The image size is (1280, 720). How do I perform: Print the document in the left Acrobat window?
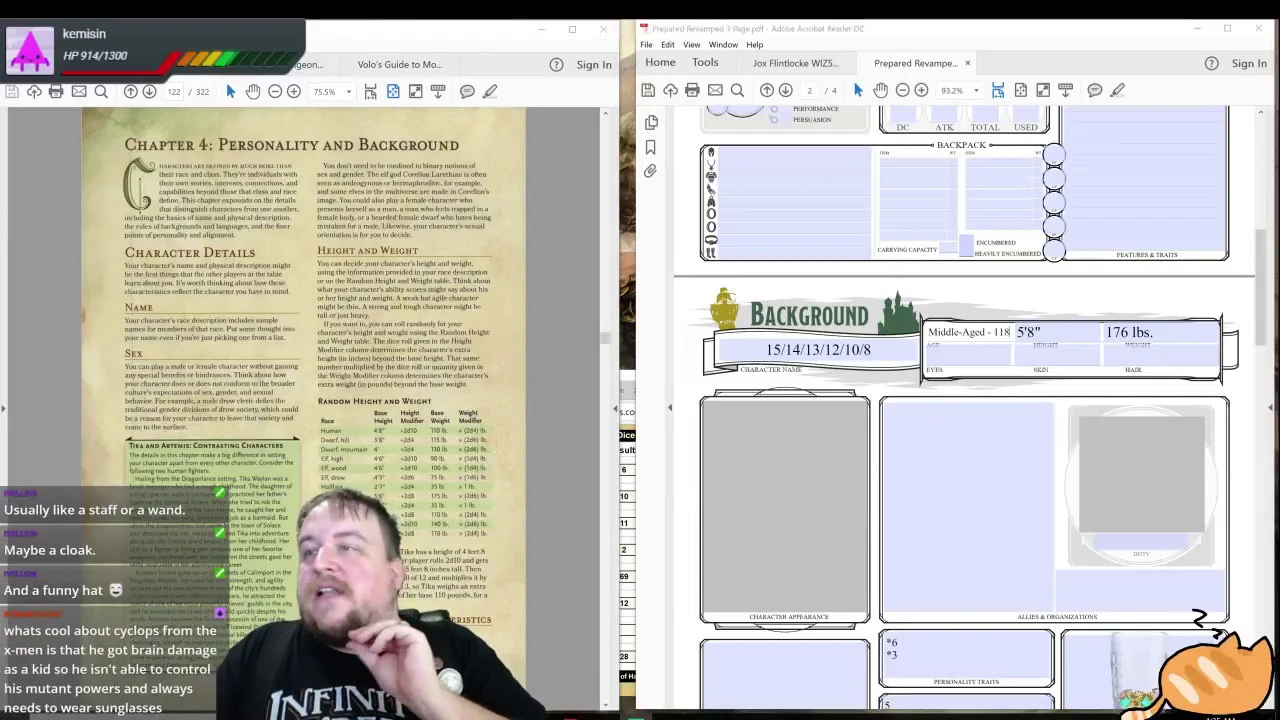(56, 91)
